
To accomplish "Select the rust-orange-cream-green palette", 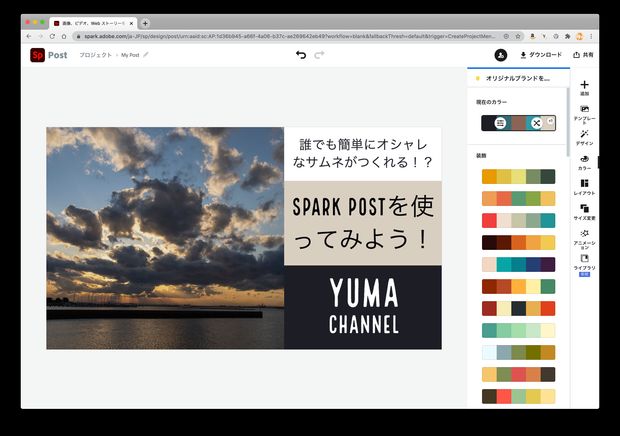I will [518, 287].
